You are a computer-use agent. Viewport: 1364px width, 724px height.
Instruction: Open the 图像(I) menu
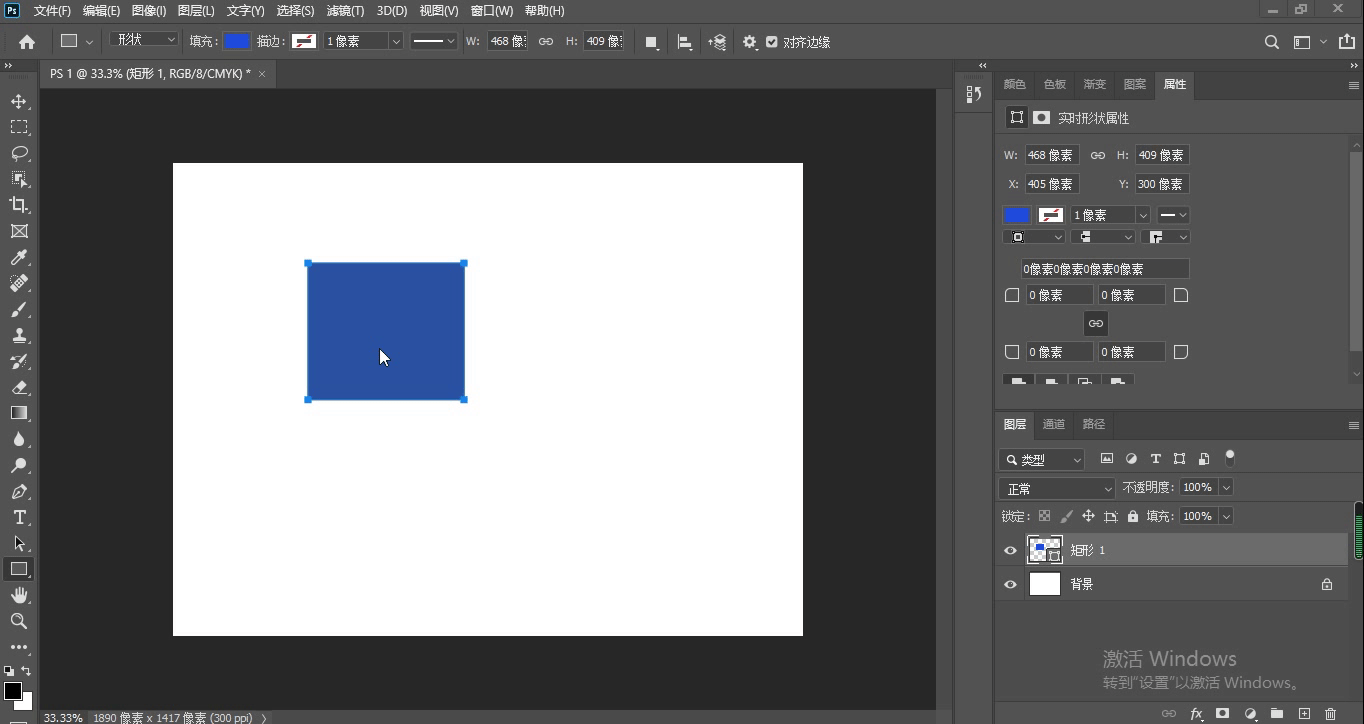(x=149, y=10)
